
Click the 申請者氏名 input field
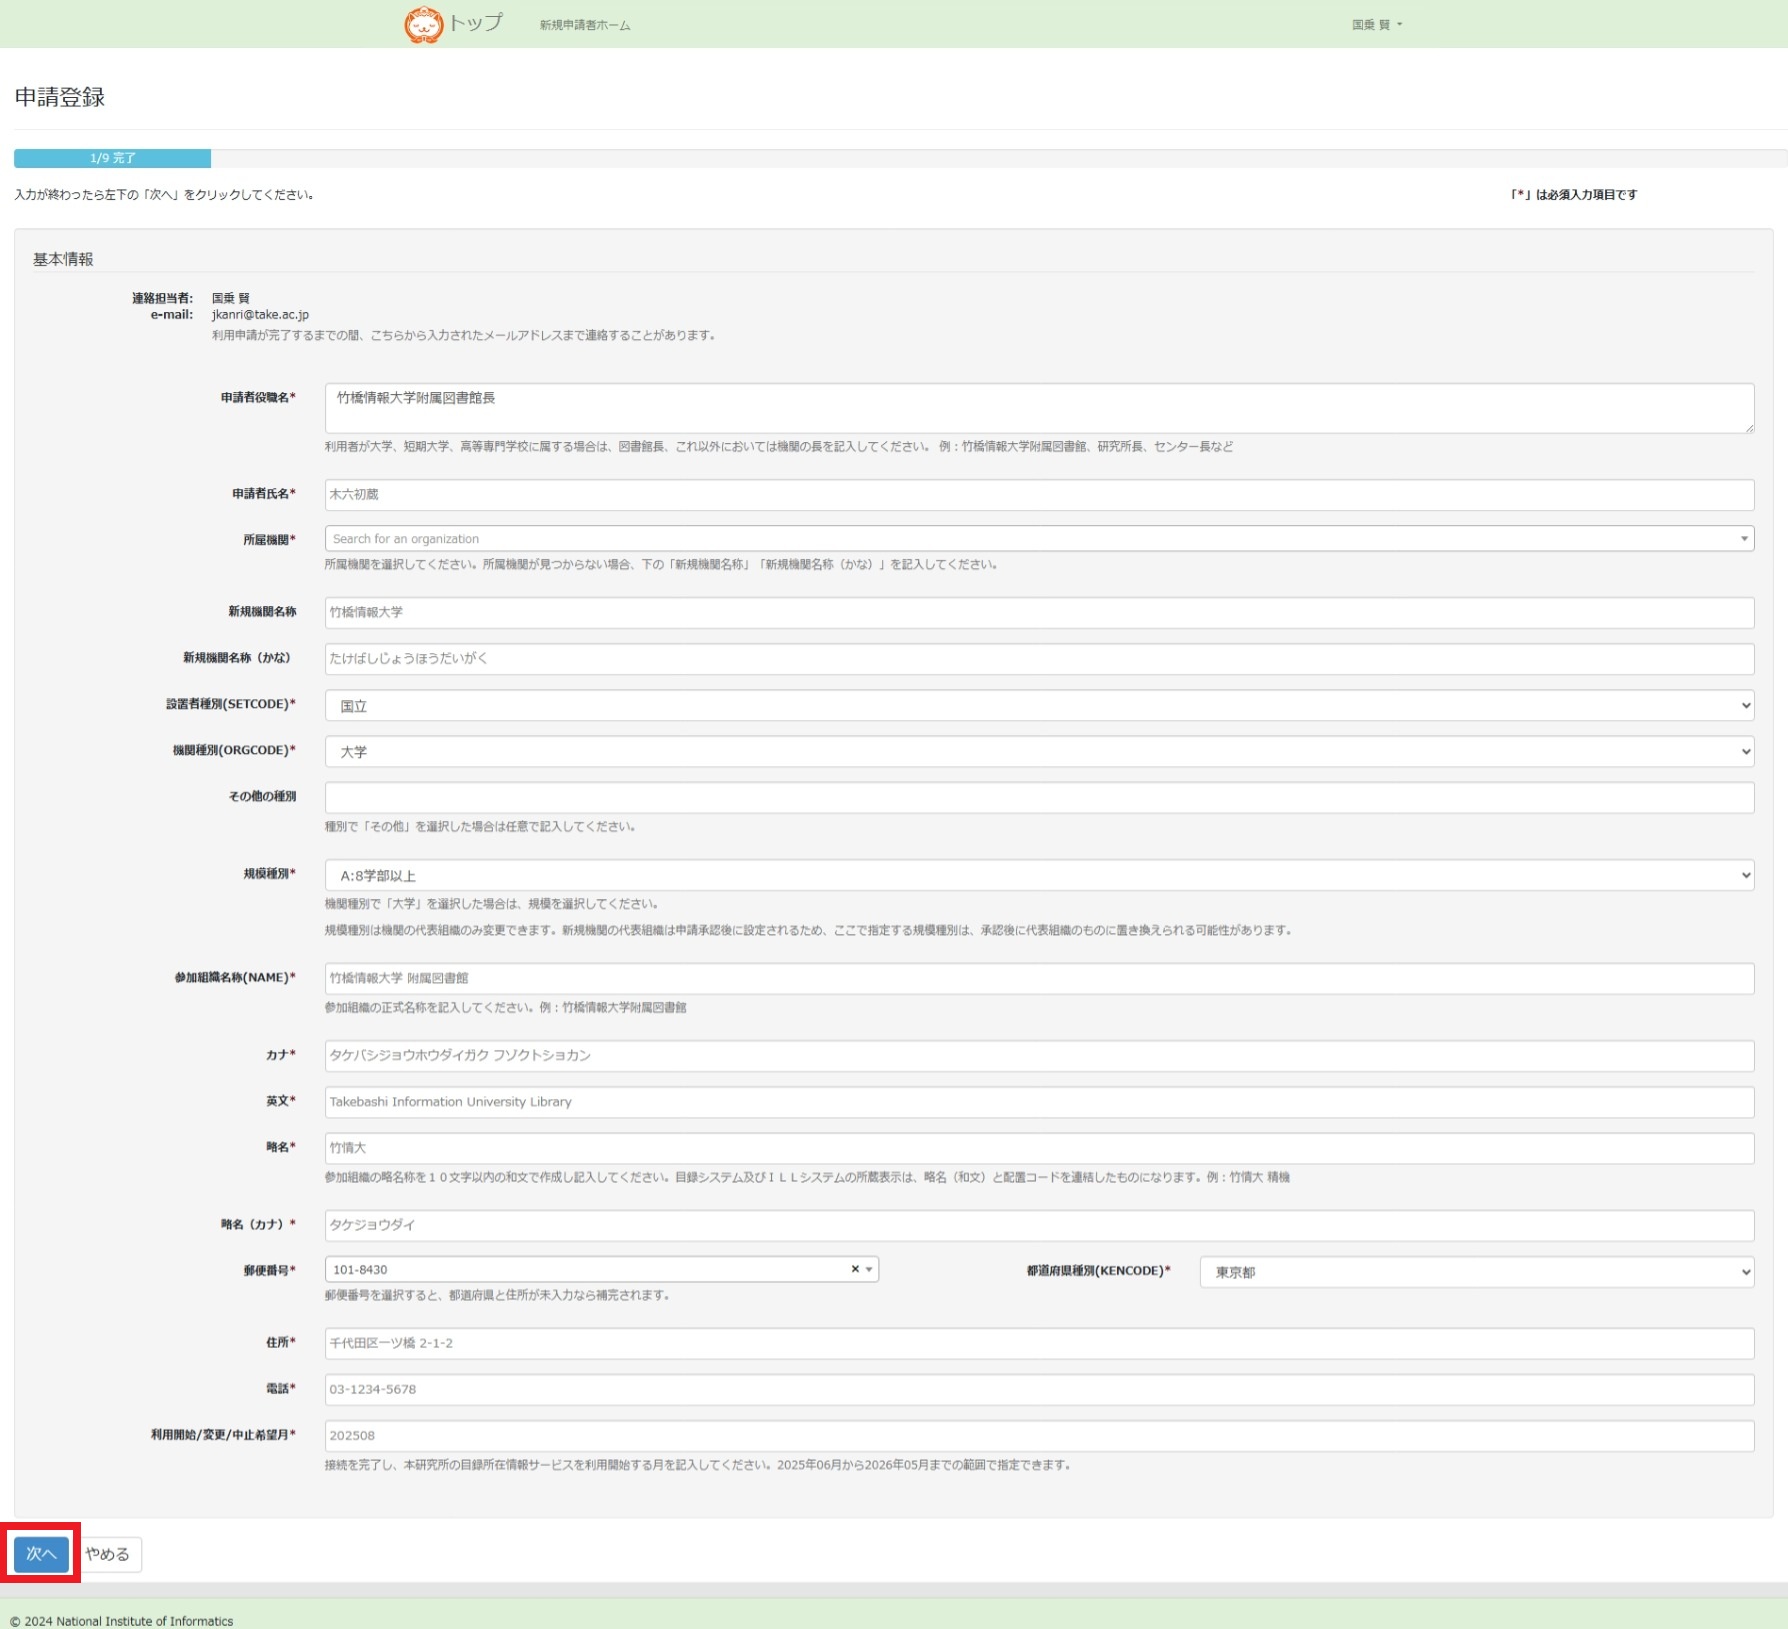tap(1039, 494)
